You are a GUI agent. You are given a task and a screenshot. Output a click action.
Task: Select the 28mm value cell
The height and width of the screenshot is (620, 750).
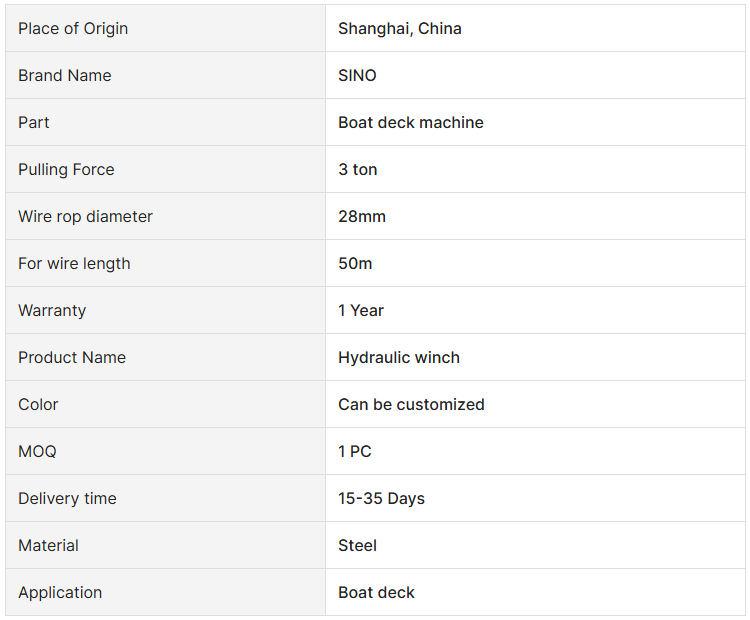tap(362, 216)
